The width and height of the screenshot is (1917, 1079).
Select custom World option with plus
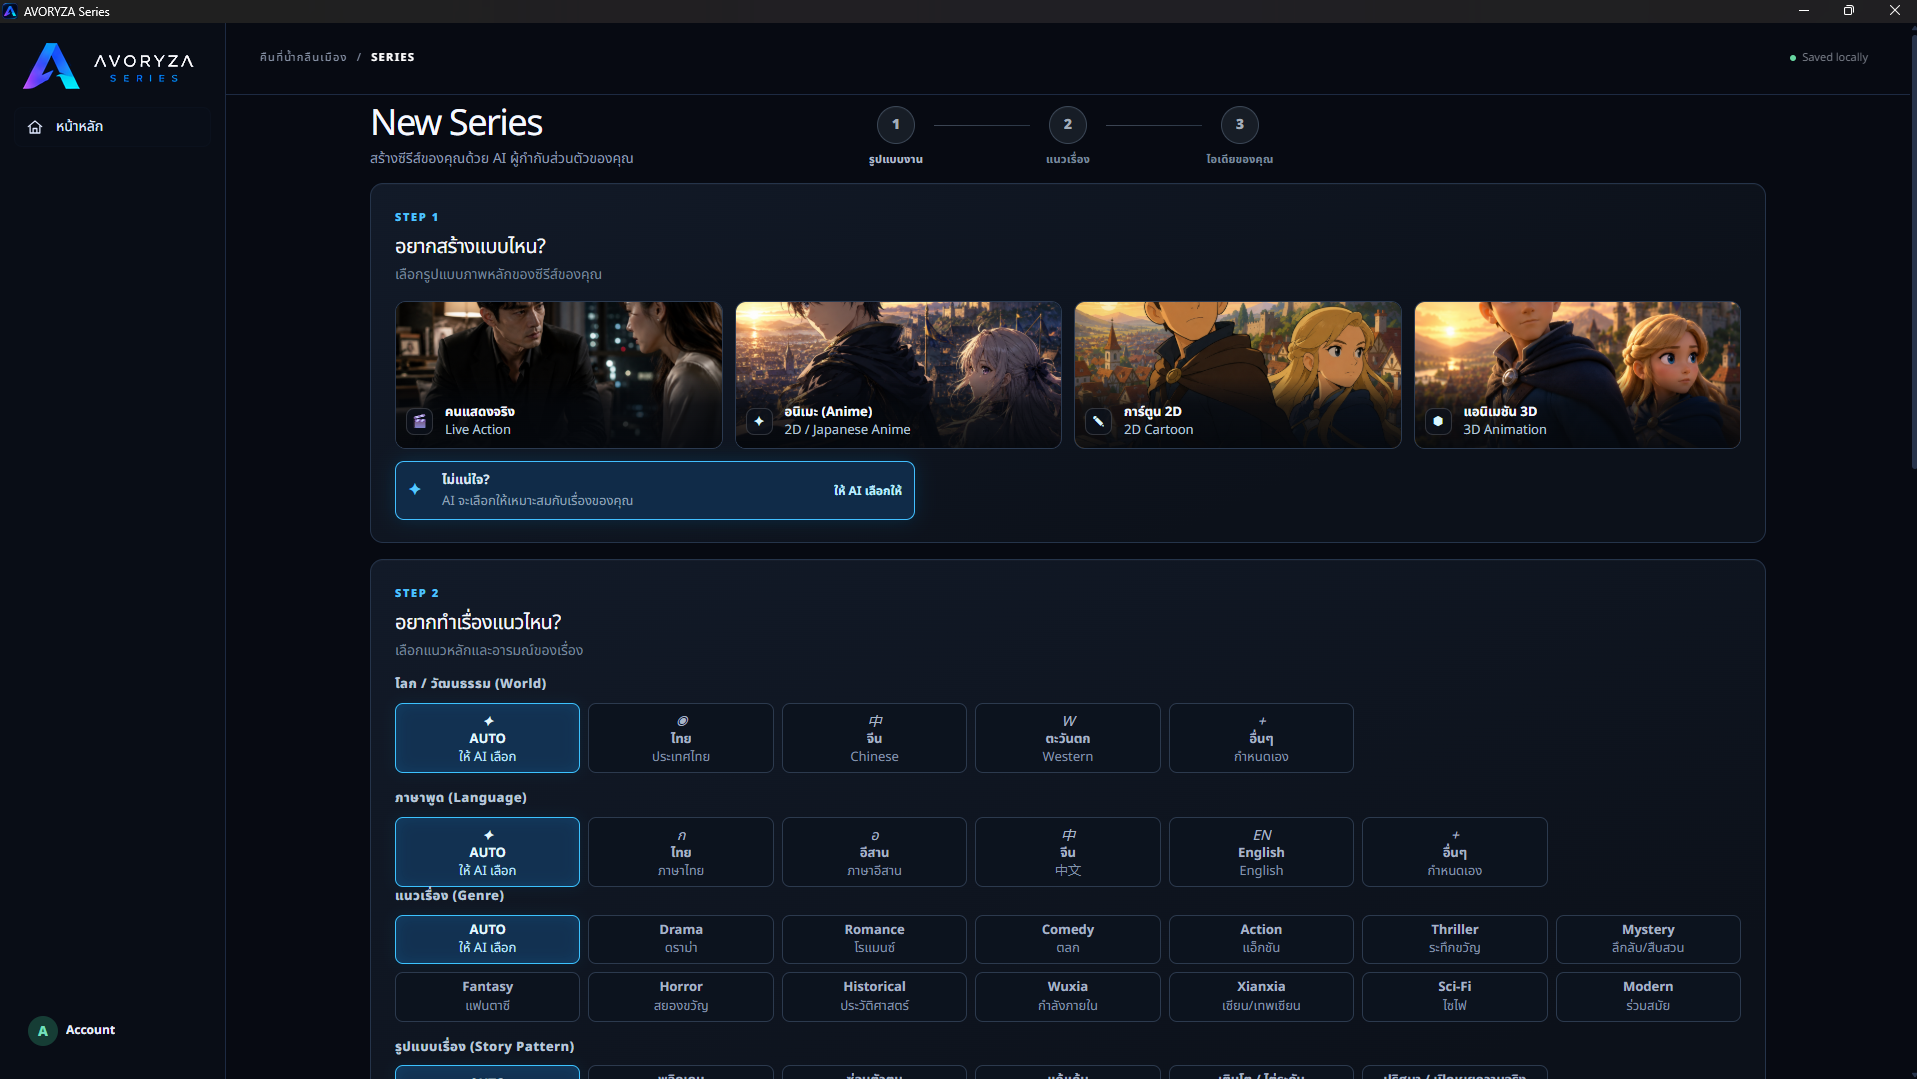(1261, 738)
